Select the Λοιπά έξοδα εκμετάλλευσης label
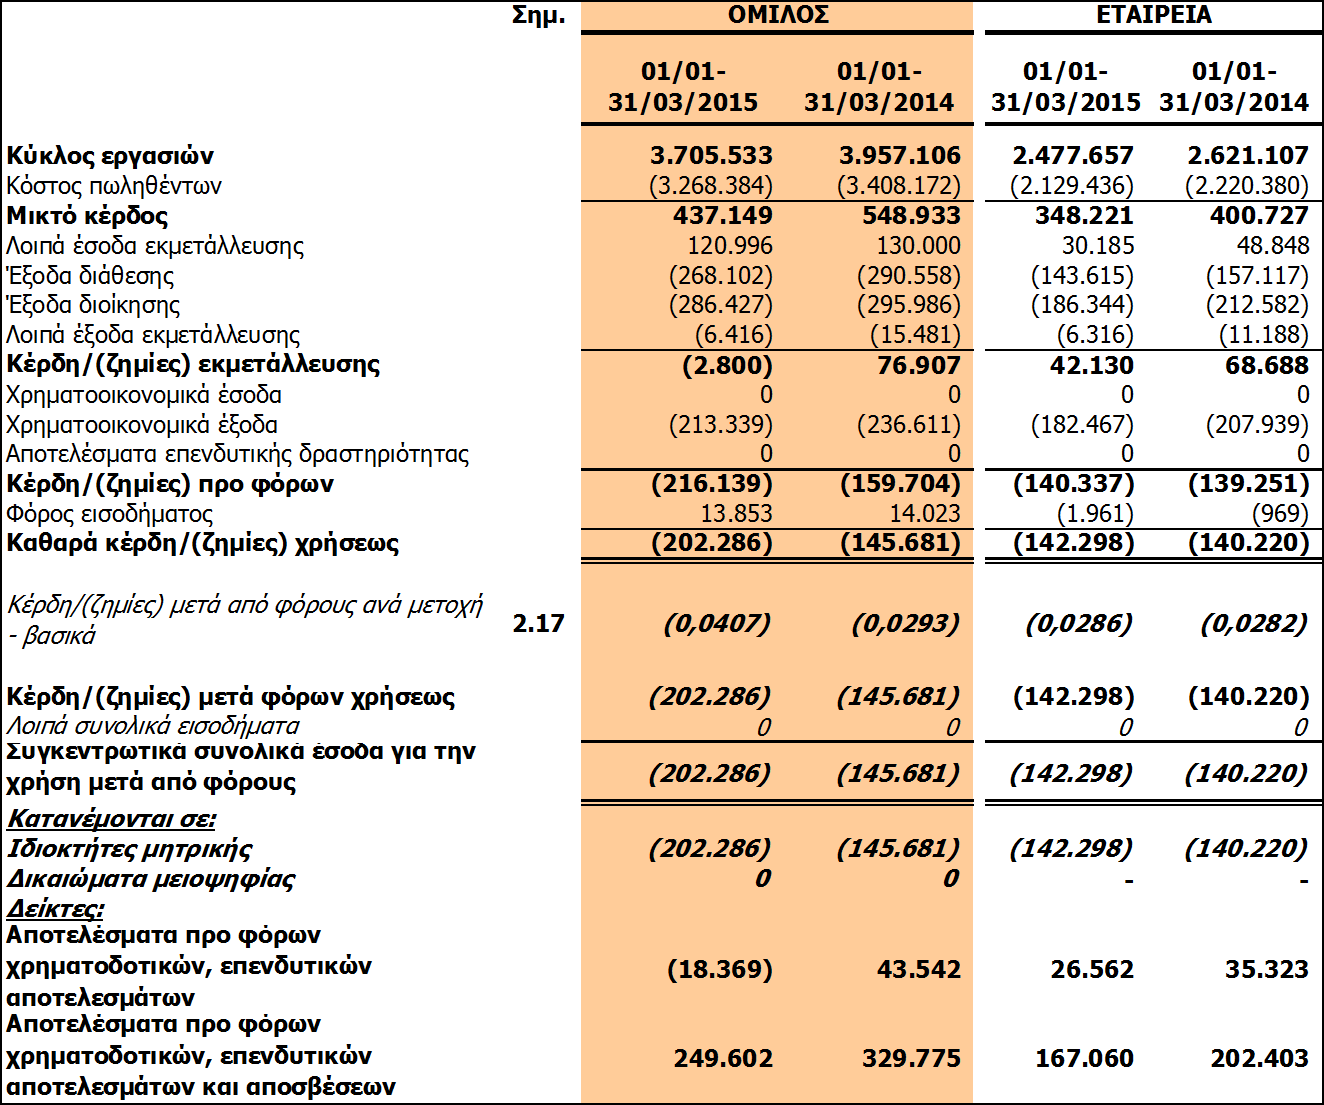1324x1105 pixels. (x=153, y=335)
